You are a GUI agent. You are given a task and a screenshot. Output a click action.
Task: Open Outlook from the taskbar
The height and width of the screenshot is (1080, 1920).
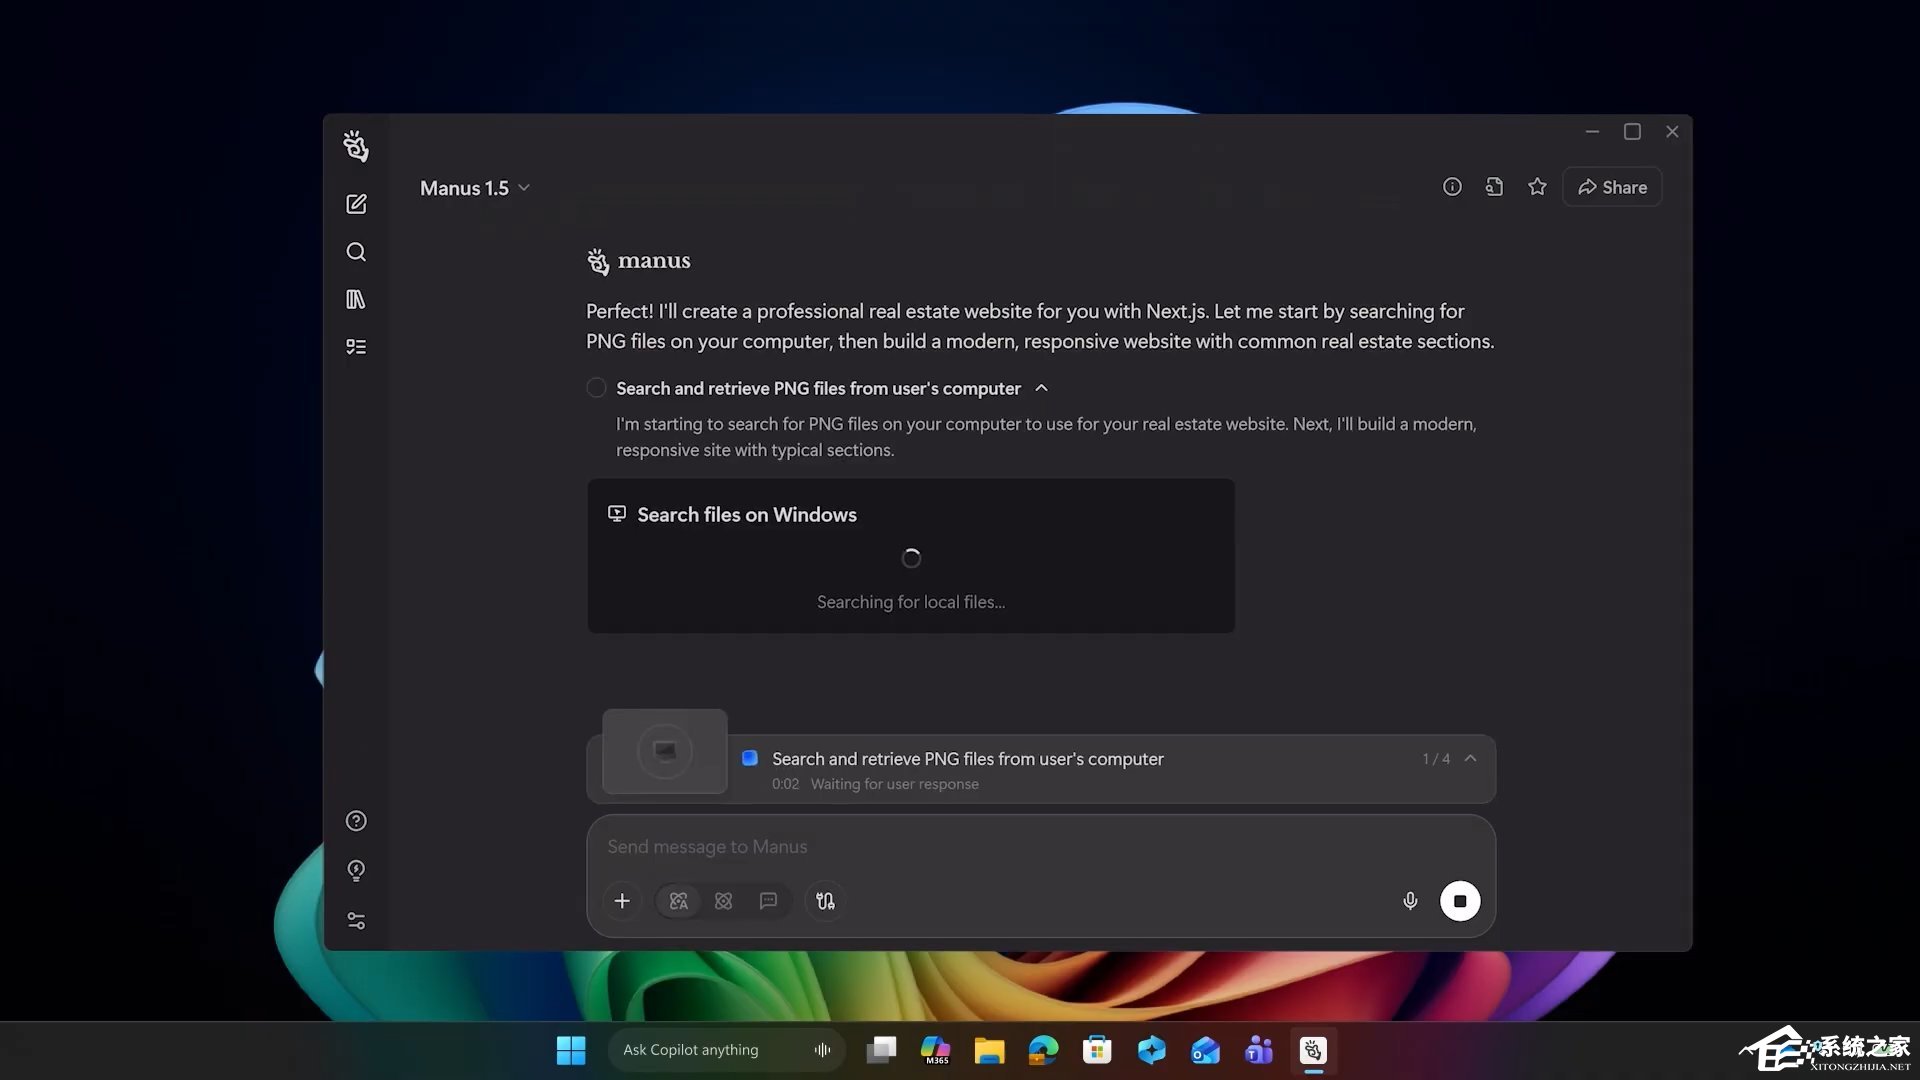1205,1050
